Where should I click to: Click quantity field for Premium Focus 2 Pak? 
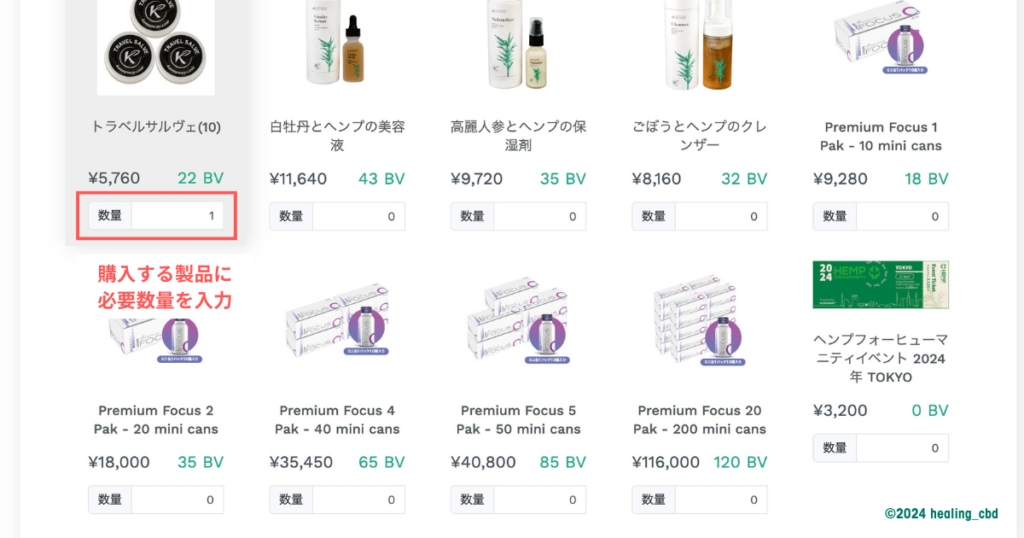[x=177, y=500]
